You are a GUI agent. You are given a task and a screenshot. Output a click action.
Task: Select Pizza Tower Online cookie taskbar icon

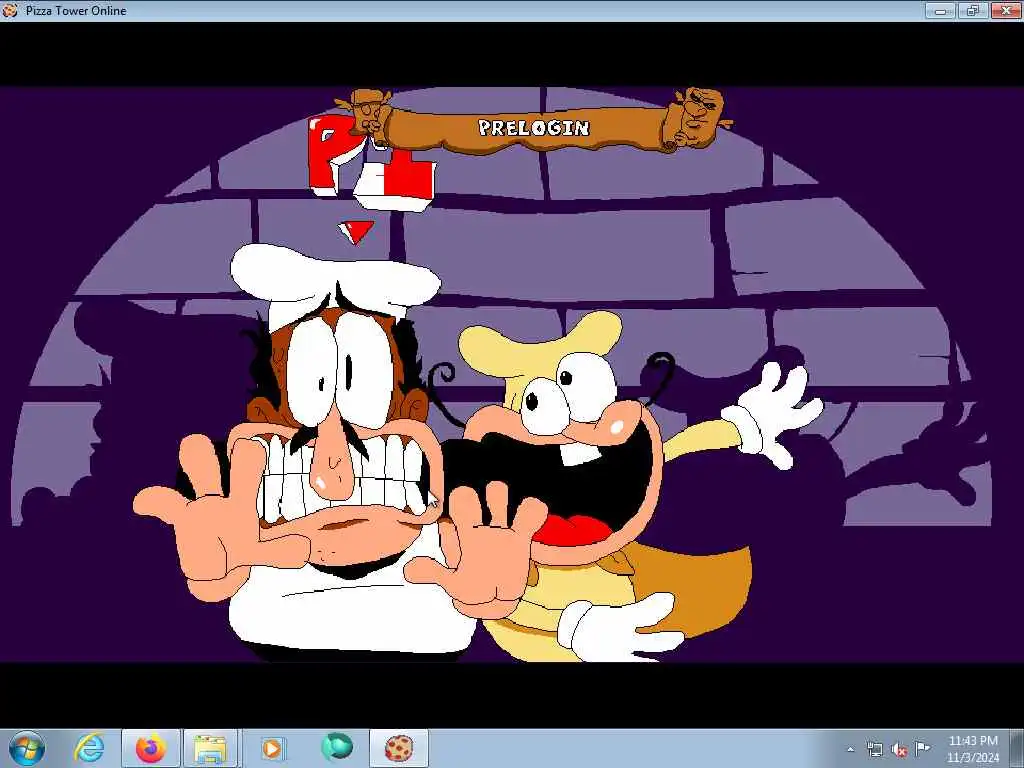click(399, 748)
